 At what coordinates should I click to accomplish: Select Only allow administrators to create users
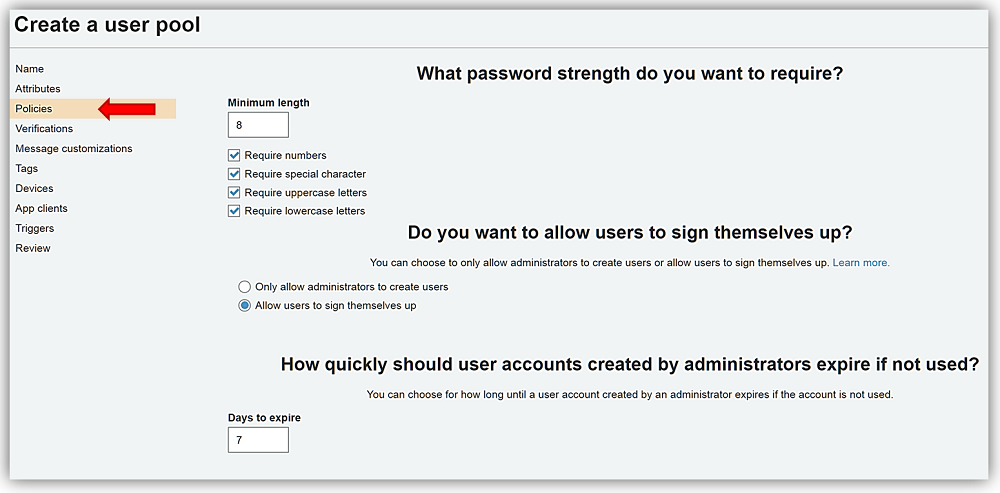tap(244, 287)
